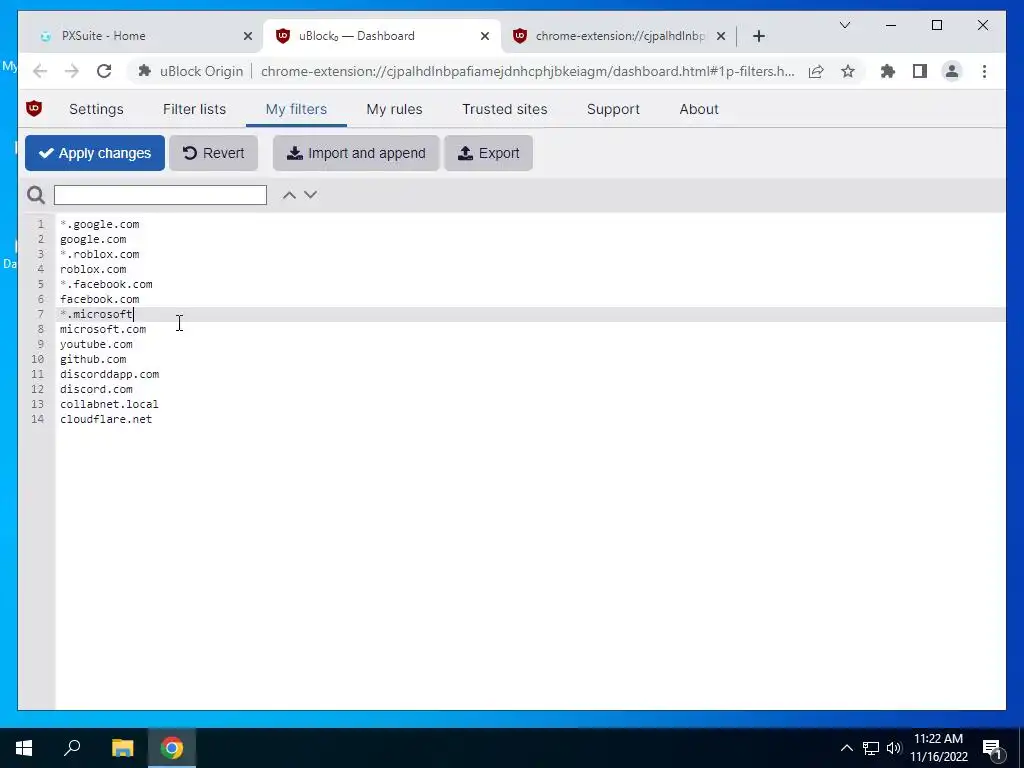The height and width of the screenshot is (768, 1024).
Task: Bookmark this tab with the star icon
Action: (848, 71)
